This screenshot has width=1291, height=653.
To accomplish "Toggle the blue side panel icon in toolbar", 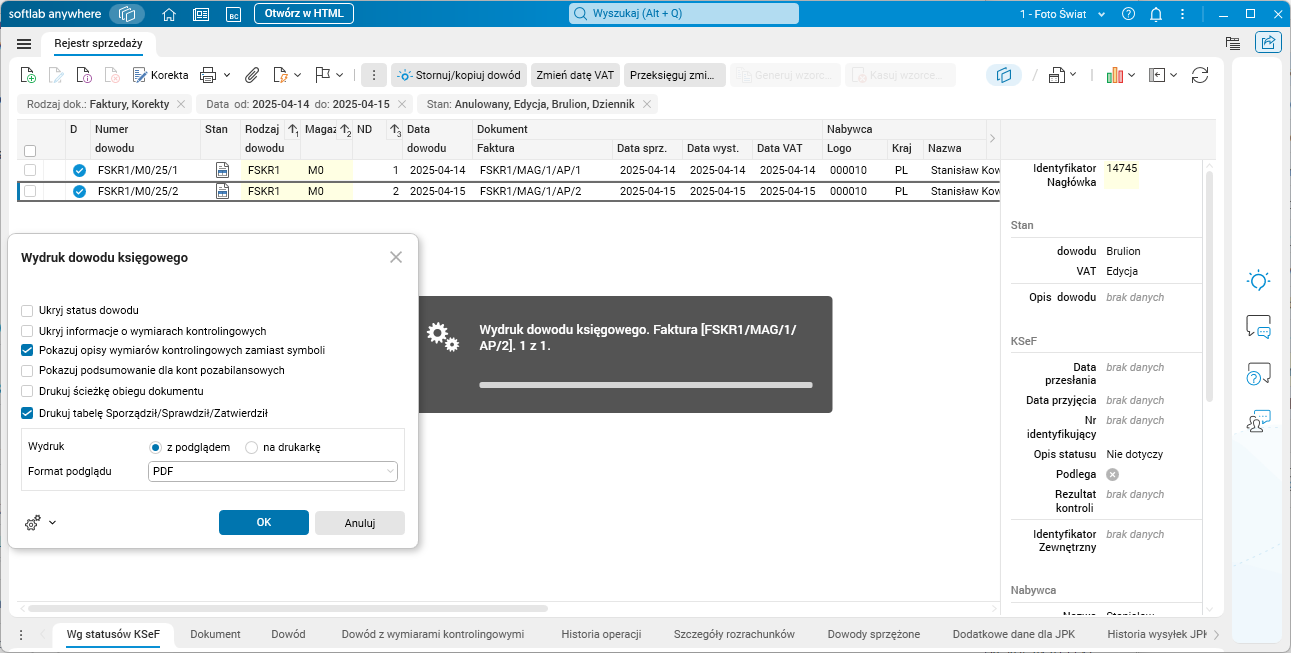I will [x=1005, y=75].
